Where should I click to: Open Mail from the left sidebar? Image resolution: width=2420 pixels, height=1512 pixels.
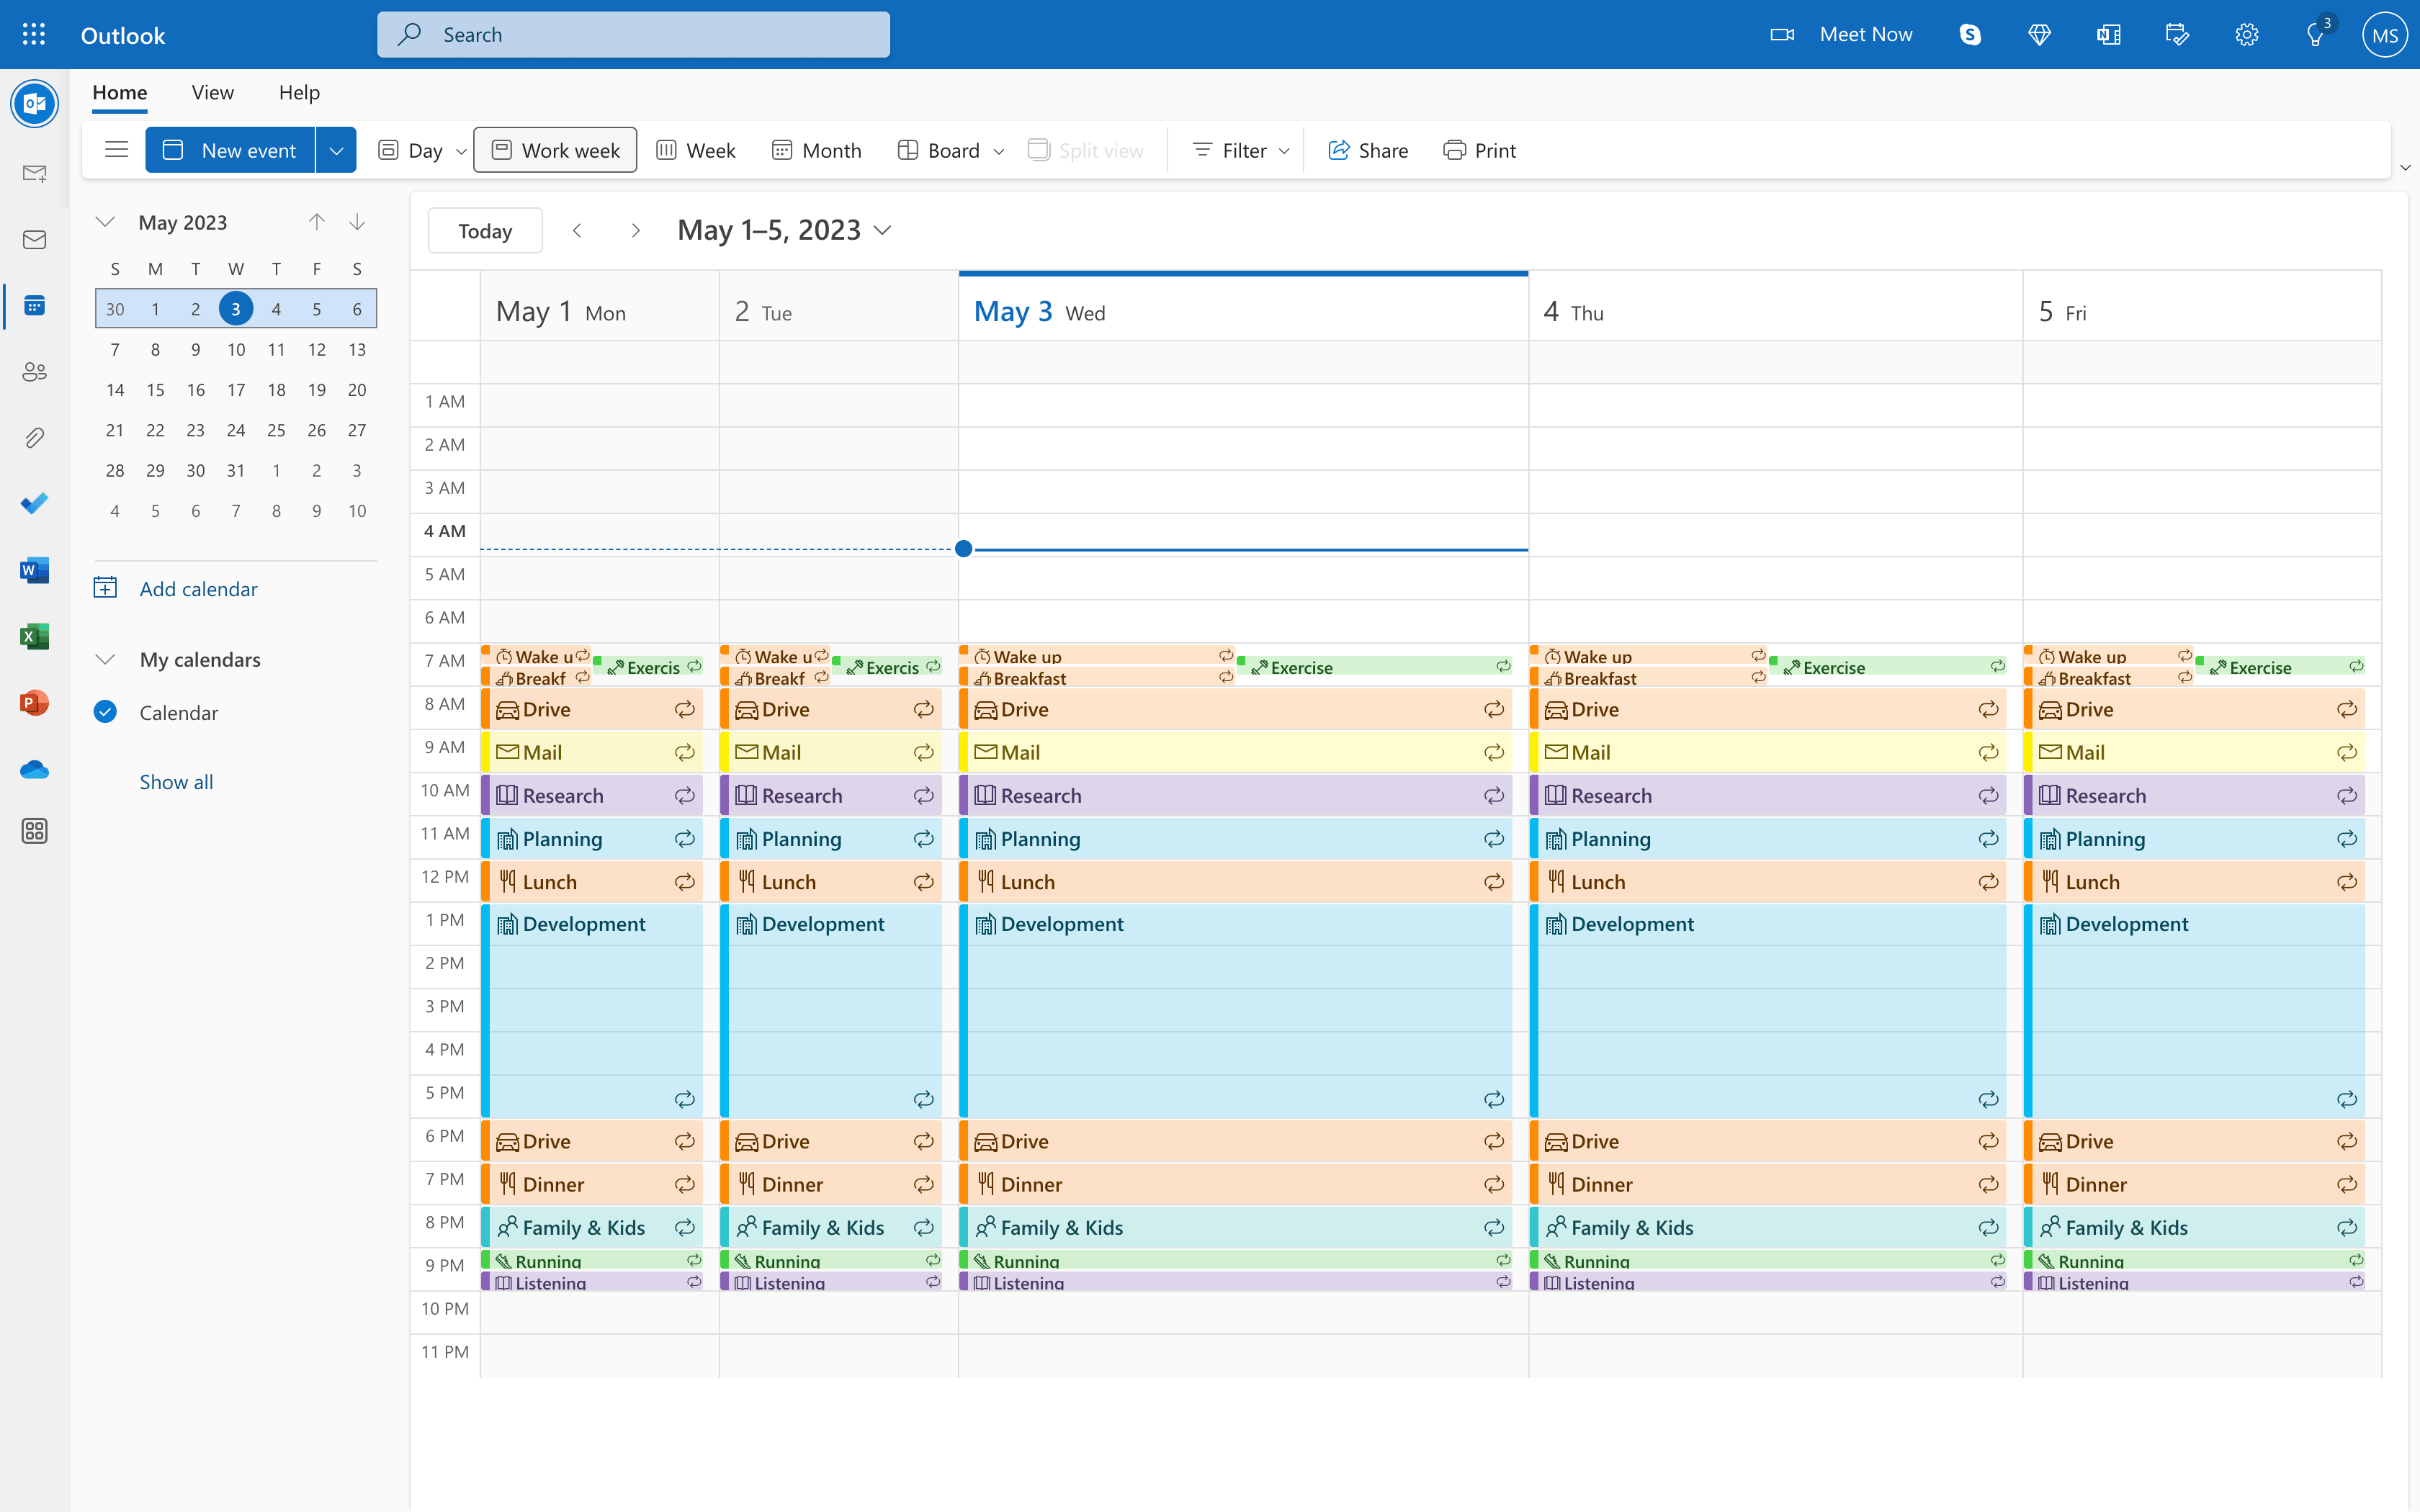pos(35,240)
